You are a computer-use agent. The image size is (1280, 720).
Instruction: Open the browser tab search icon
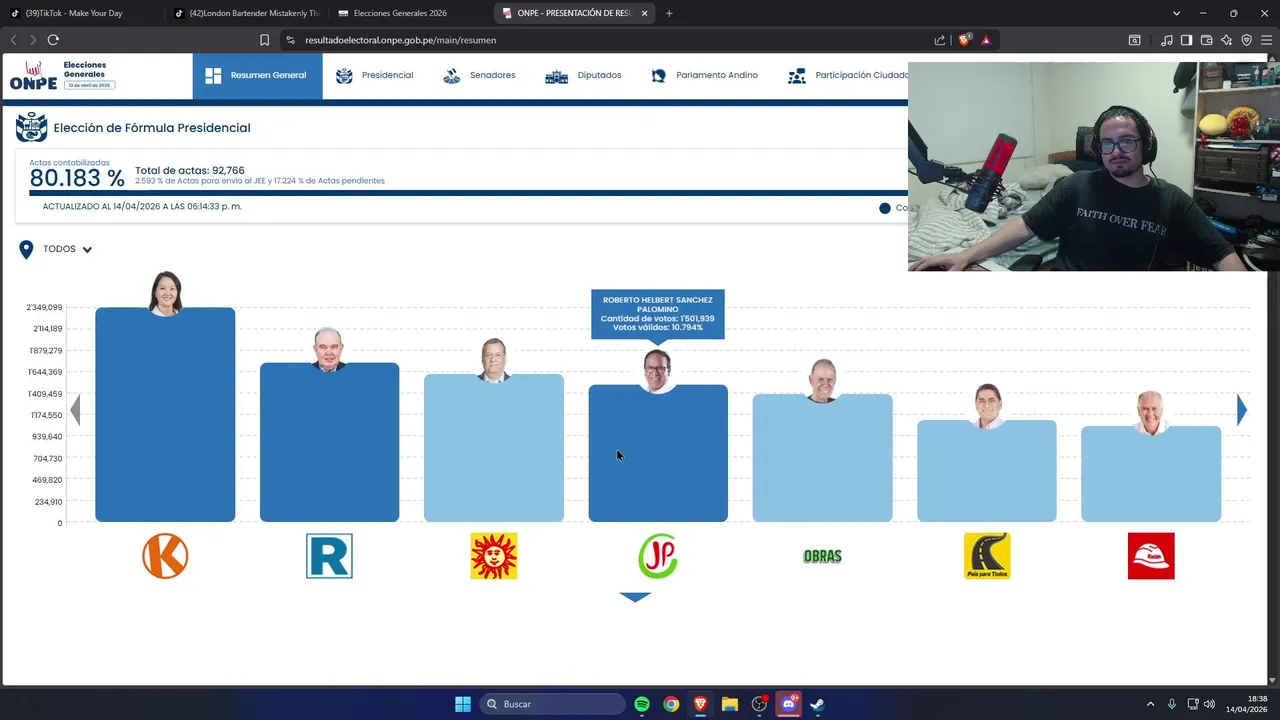[x=1135, y=40]
